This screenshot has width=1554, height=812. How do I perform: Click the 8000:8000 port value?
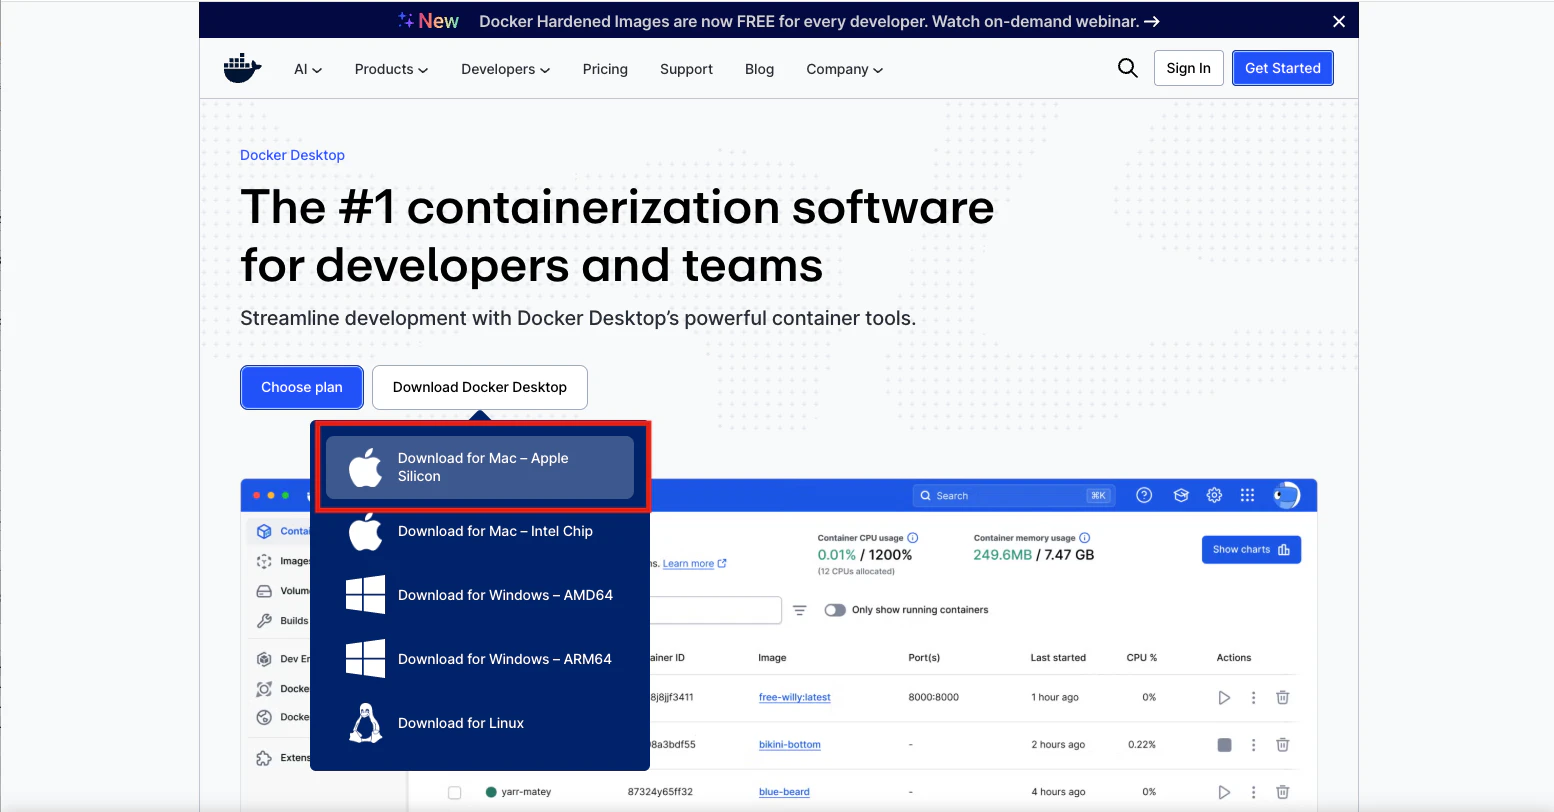933,698
